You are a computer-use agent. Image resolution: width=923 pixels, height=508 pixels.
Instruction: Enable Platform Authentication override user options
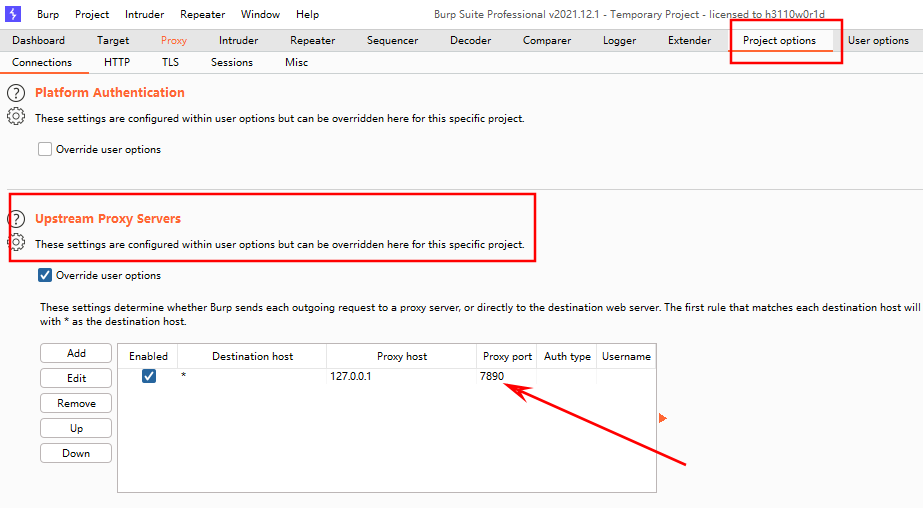[x=45, y=149]
